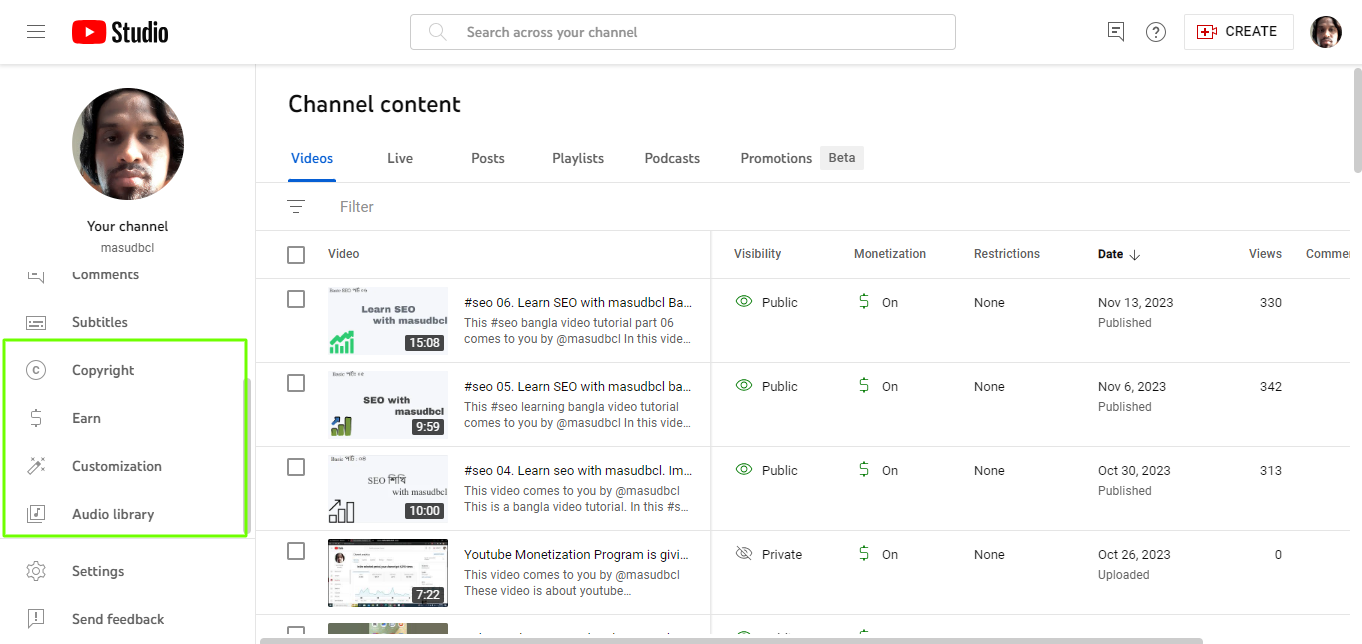Click the search magnifier icon
Image resolution: width=1362 pixels, height=644 pixels.
pos(437,32)
